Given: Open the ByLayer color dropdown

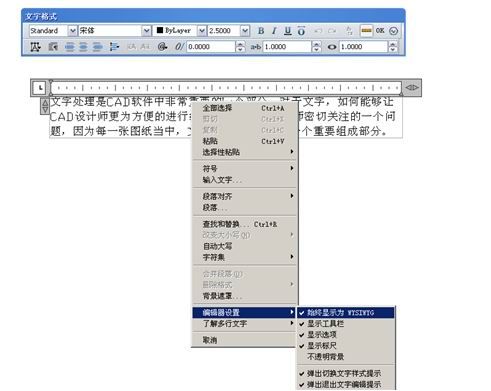Looking at the screenshot, I should pos(202,31).
